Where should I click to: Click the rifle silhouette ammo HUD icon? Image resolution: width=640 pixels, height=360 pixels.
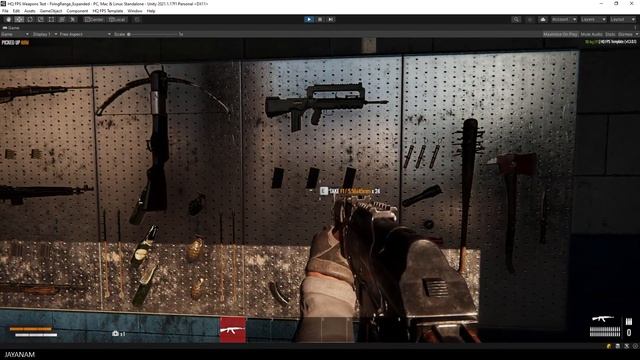point(603,318)
